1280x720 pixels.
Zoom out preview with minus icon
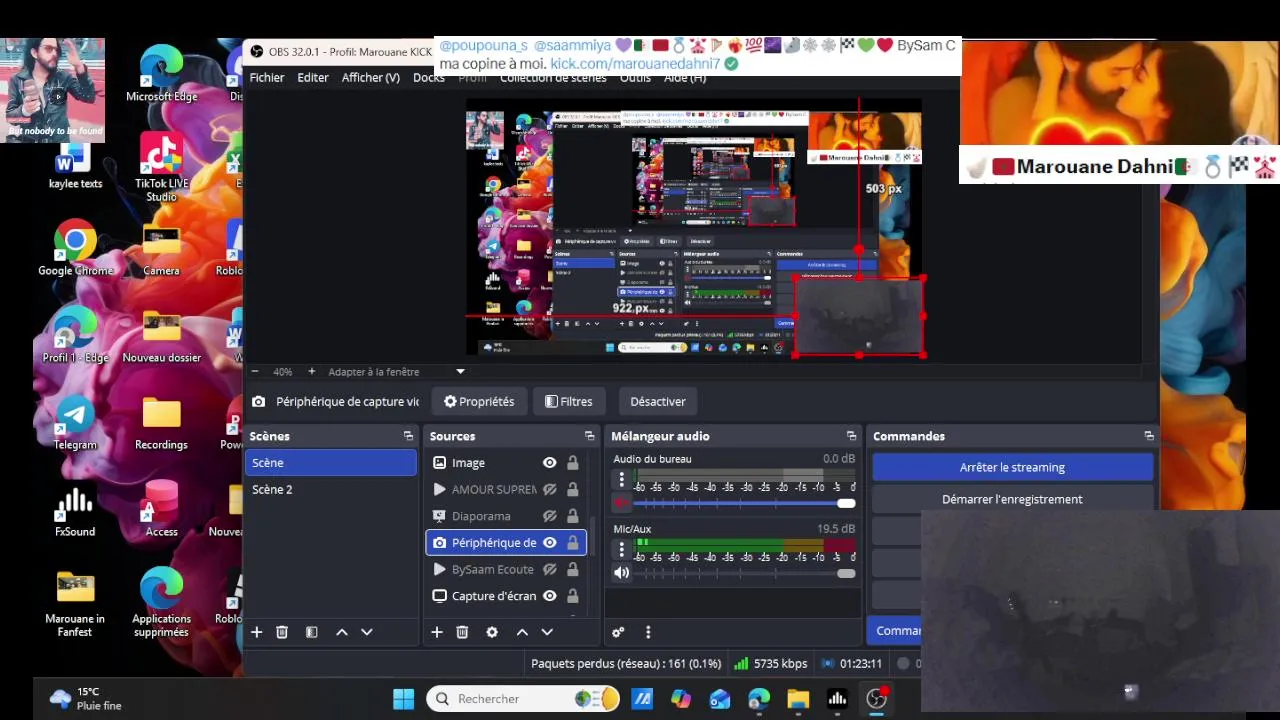pos(255,371)
